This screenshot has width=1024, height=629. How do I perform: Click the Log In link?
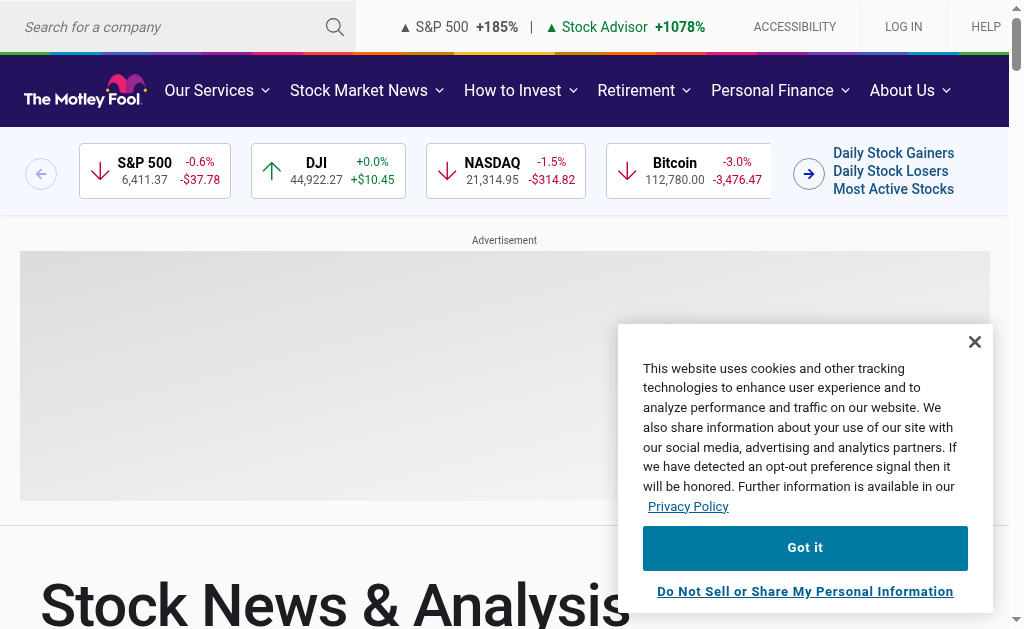903,27
